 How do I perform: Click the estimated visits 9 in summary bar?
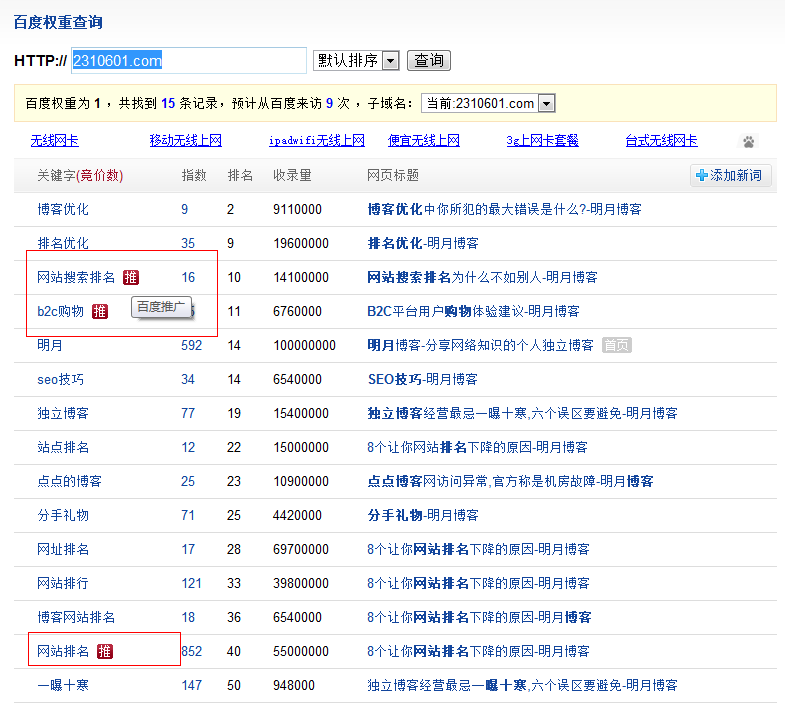tap(329, 103)
